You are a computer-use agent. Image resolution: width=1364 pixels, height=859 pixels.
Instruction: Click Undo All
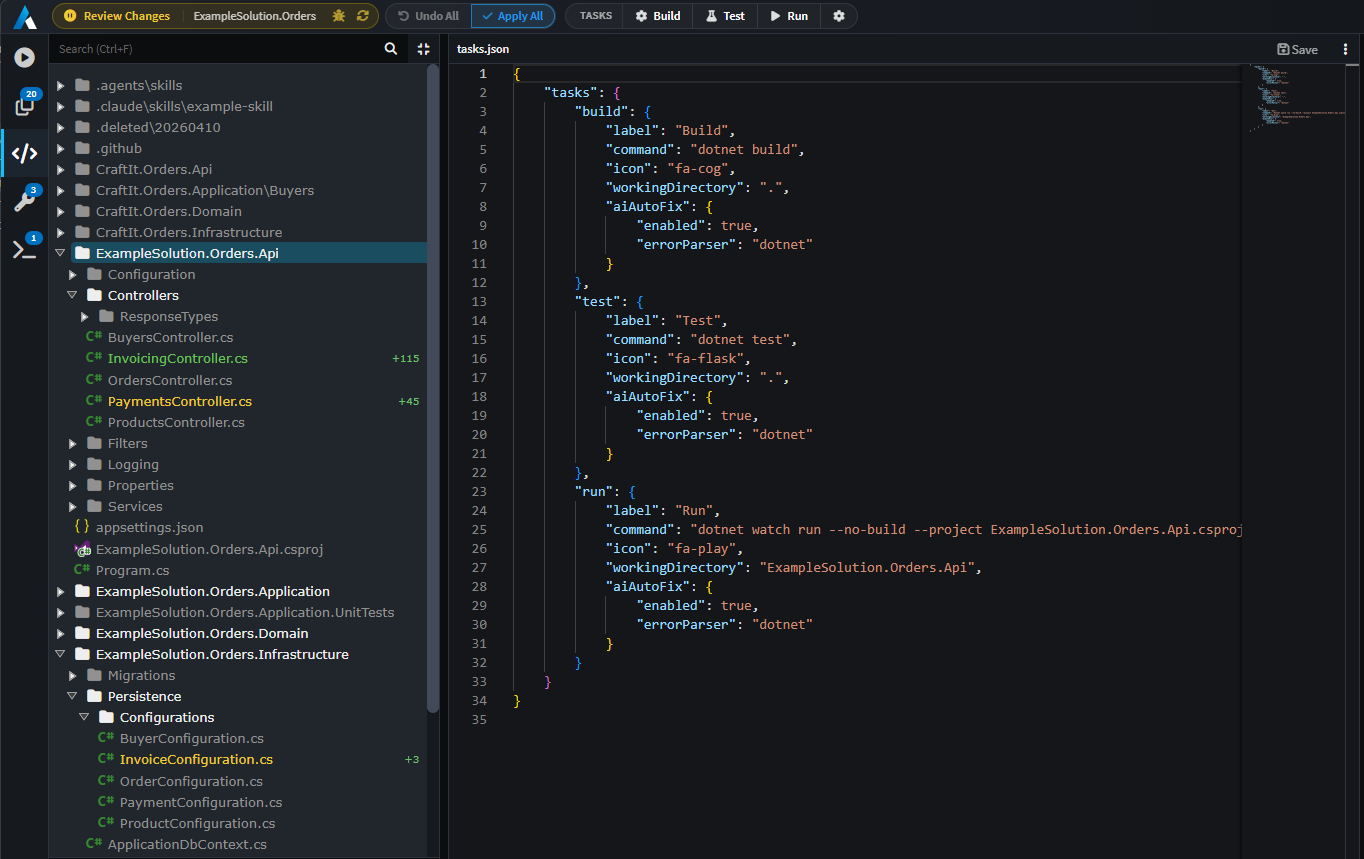point(428,16)
